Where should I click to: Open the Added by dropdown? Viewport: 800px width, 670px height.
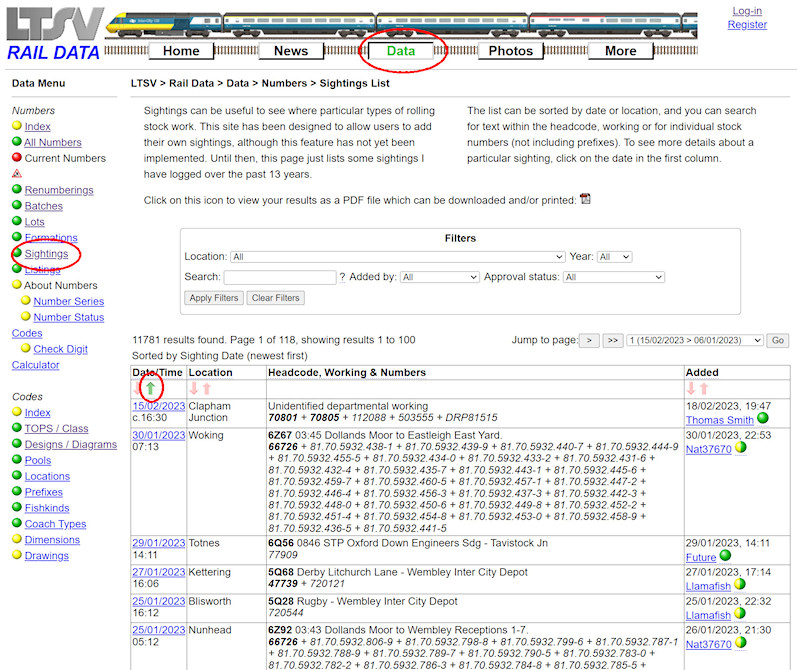point(439,277)
